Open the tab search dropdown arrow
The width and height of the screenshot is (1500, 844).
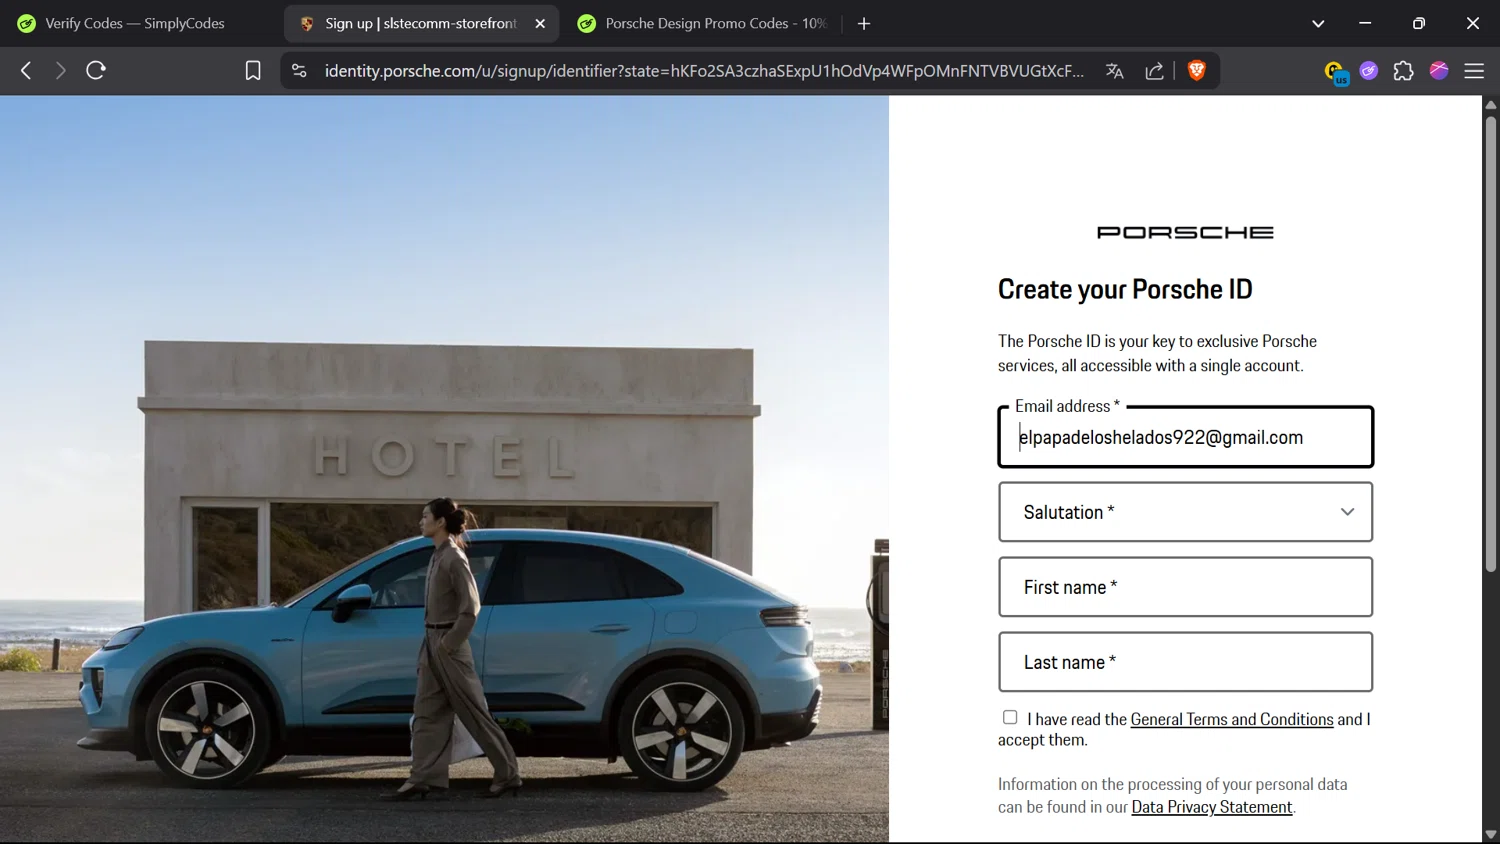[x=1318, y=24]
